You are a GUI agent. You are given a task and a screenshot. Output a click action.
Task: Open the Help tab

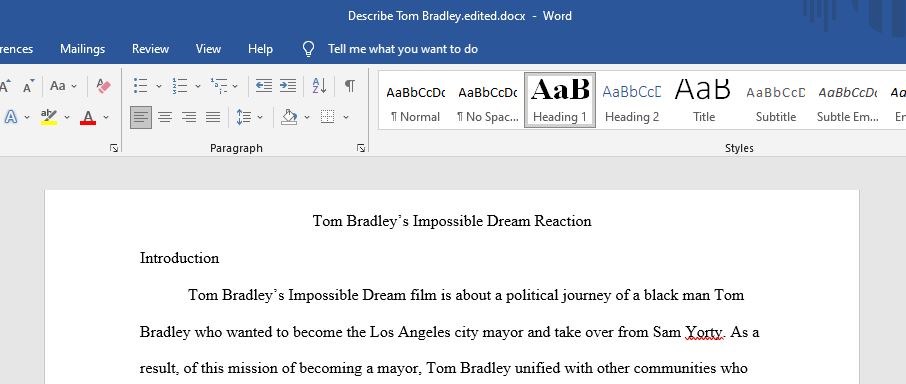pyautogui.click(x=260, y=49)
